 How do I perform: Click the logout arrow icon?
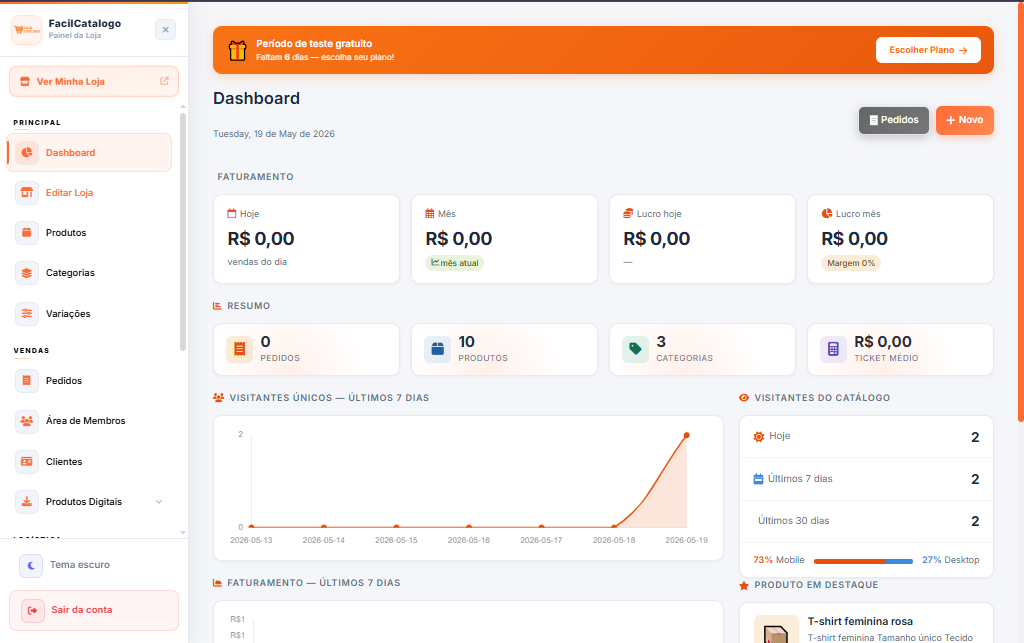pos(33,610)
